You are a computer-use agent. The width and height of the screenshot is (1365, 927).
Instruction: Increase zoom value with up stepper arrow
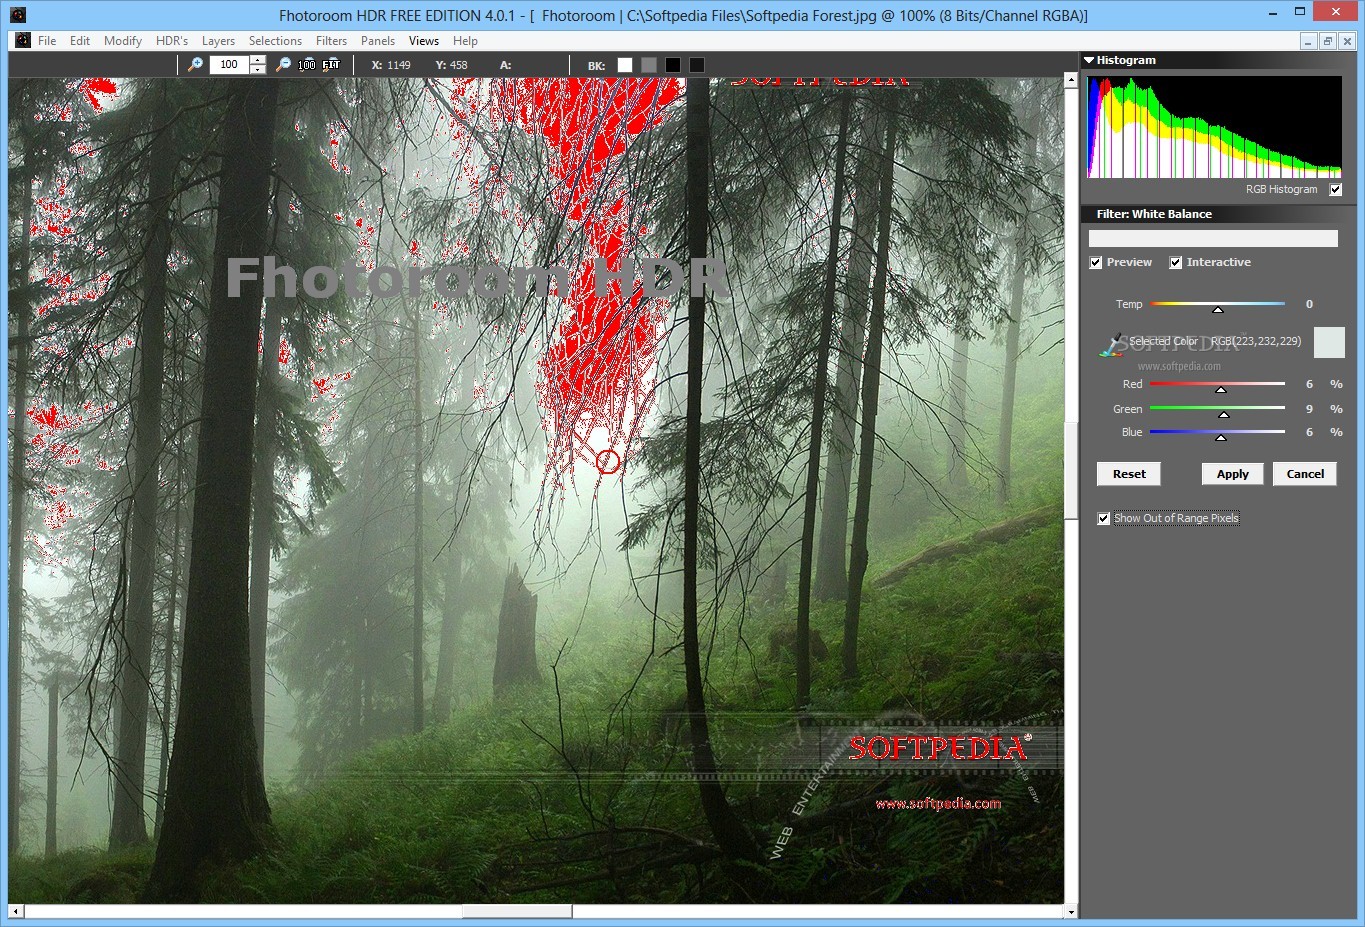258,59
